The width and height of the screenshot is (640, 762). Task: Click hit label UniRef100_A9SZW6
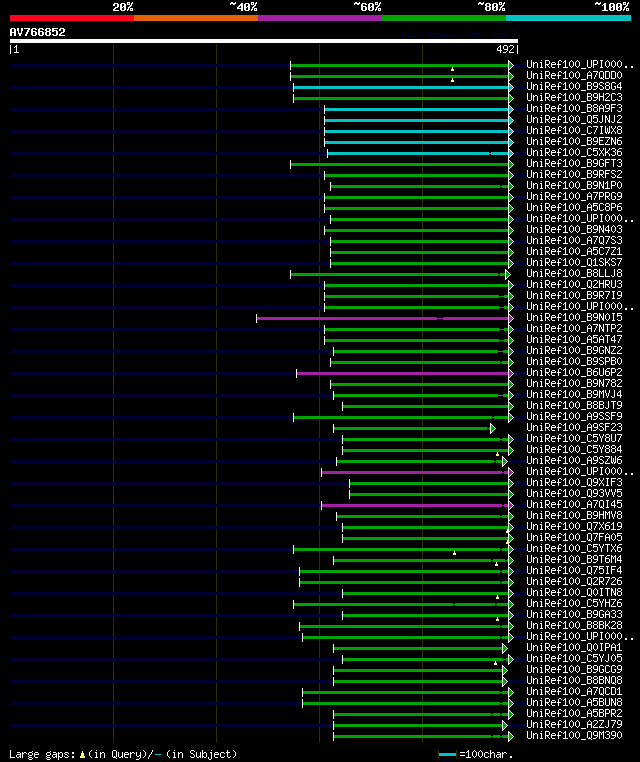[x=574, y=460]
